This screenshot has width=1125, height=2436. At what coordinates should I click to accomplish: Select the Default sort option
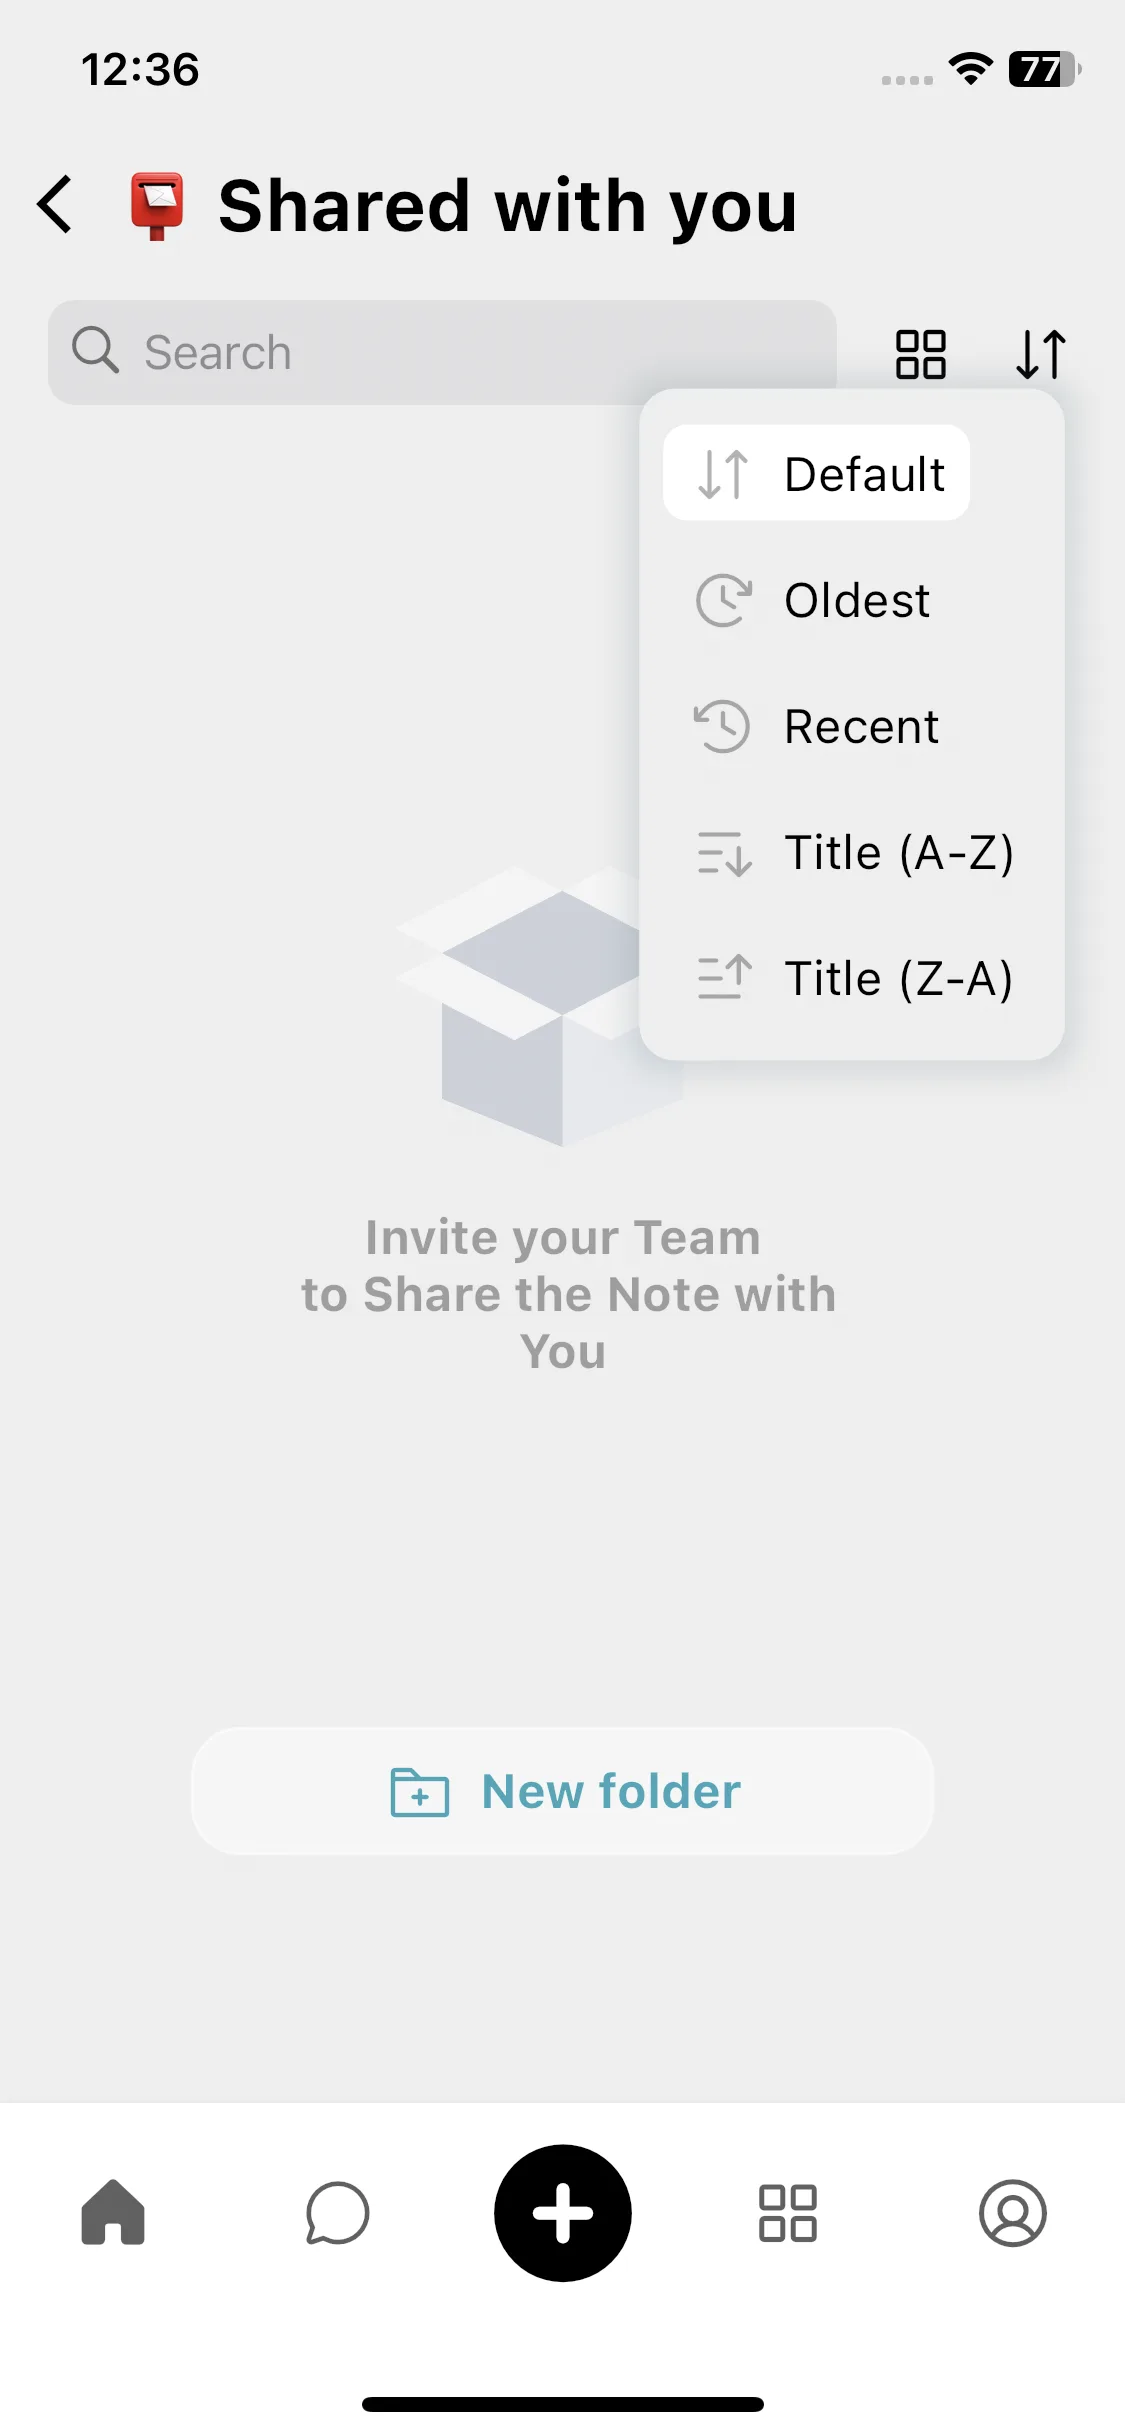816,473
